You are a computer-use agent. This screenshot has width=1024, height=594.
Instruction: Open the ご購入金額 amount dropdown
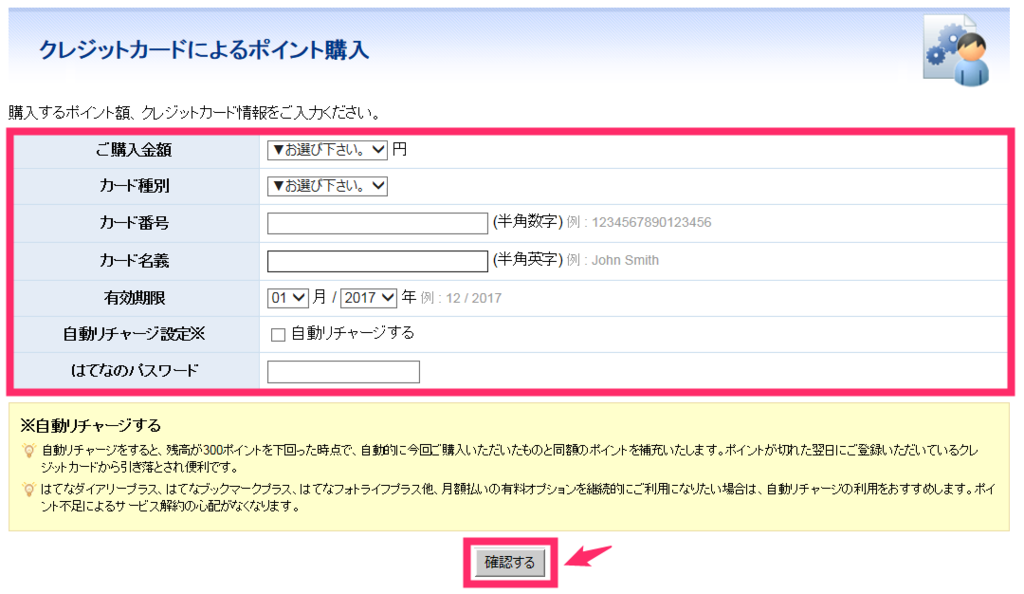tap(327, 150)
